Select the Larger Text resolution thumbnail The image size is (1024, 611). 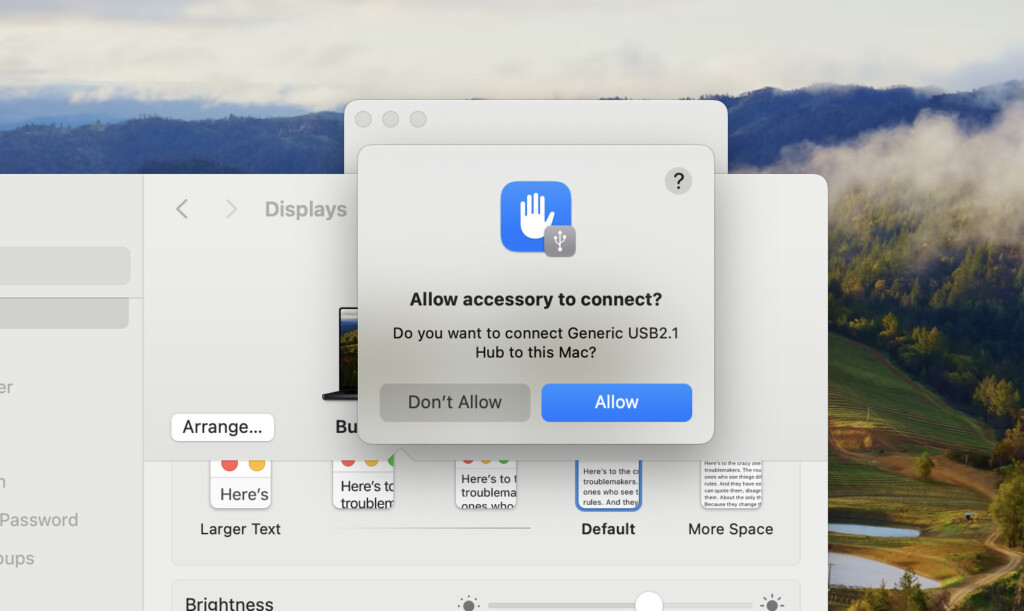[240, 484]
